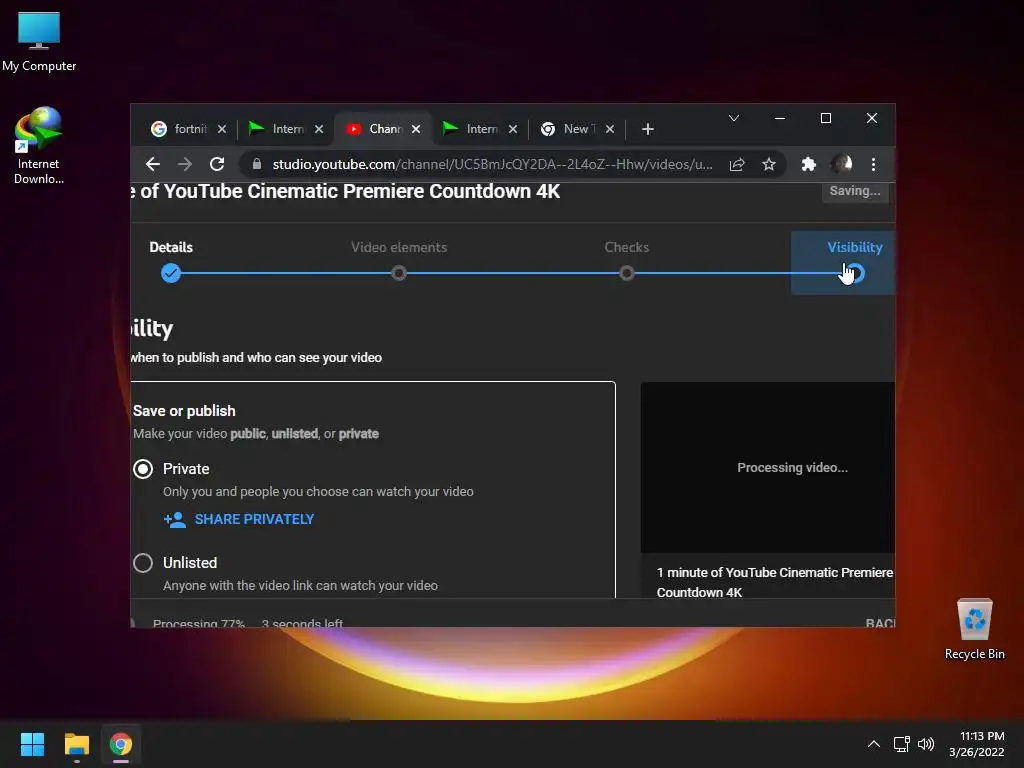The width and height of the screenshot is (1024, 768).
Task: Go forward in browser history
Action: point(185,165)
